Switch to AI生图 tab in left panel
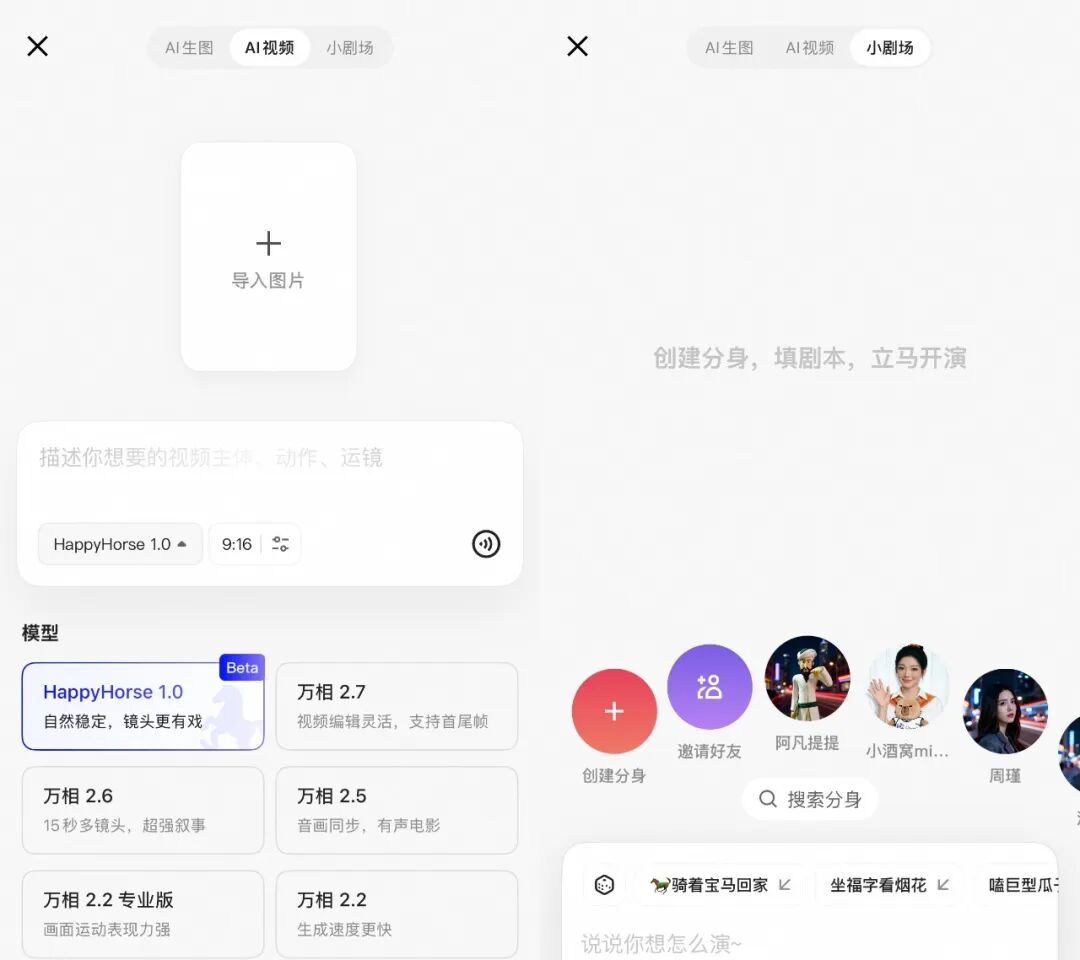The width and height of the screenshot is (1080, 960). [189, 48]
